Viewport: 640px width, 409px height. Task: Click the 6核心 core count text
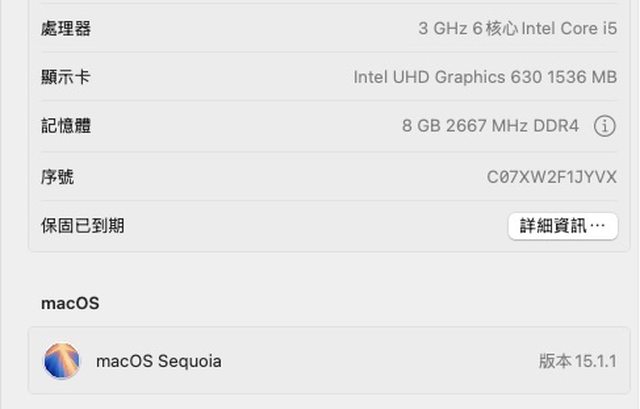pos(495,29)
